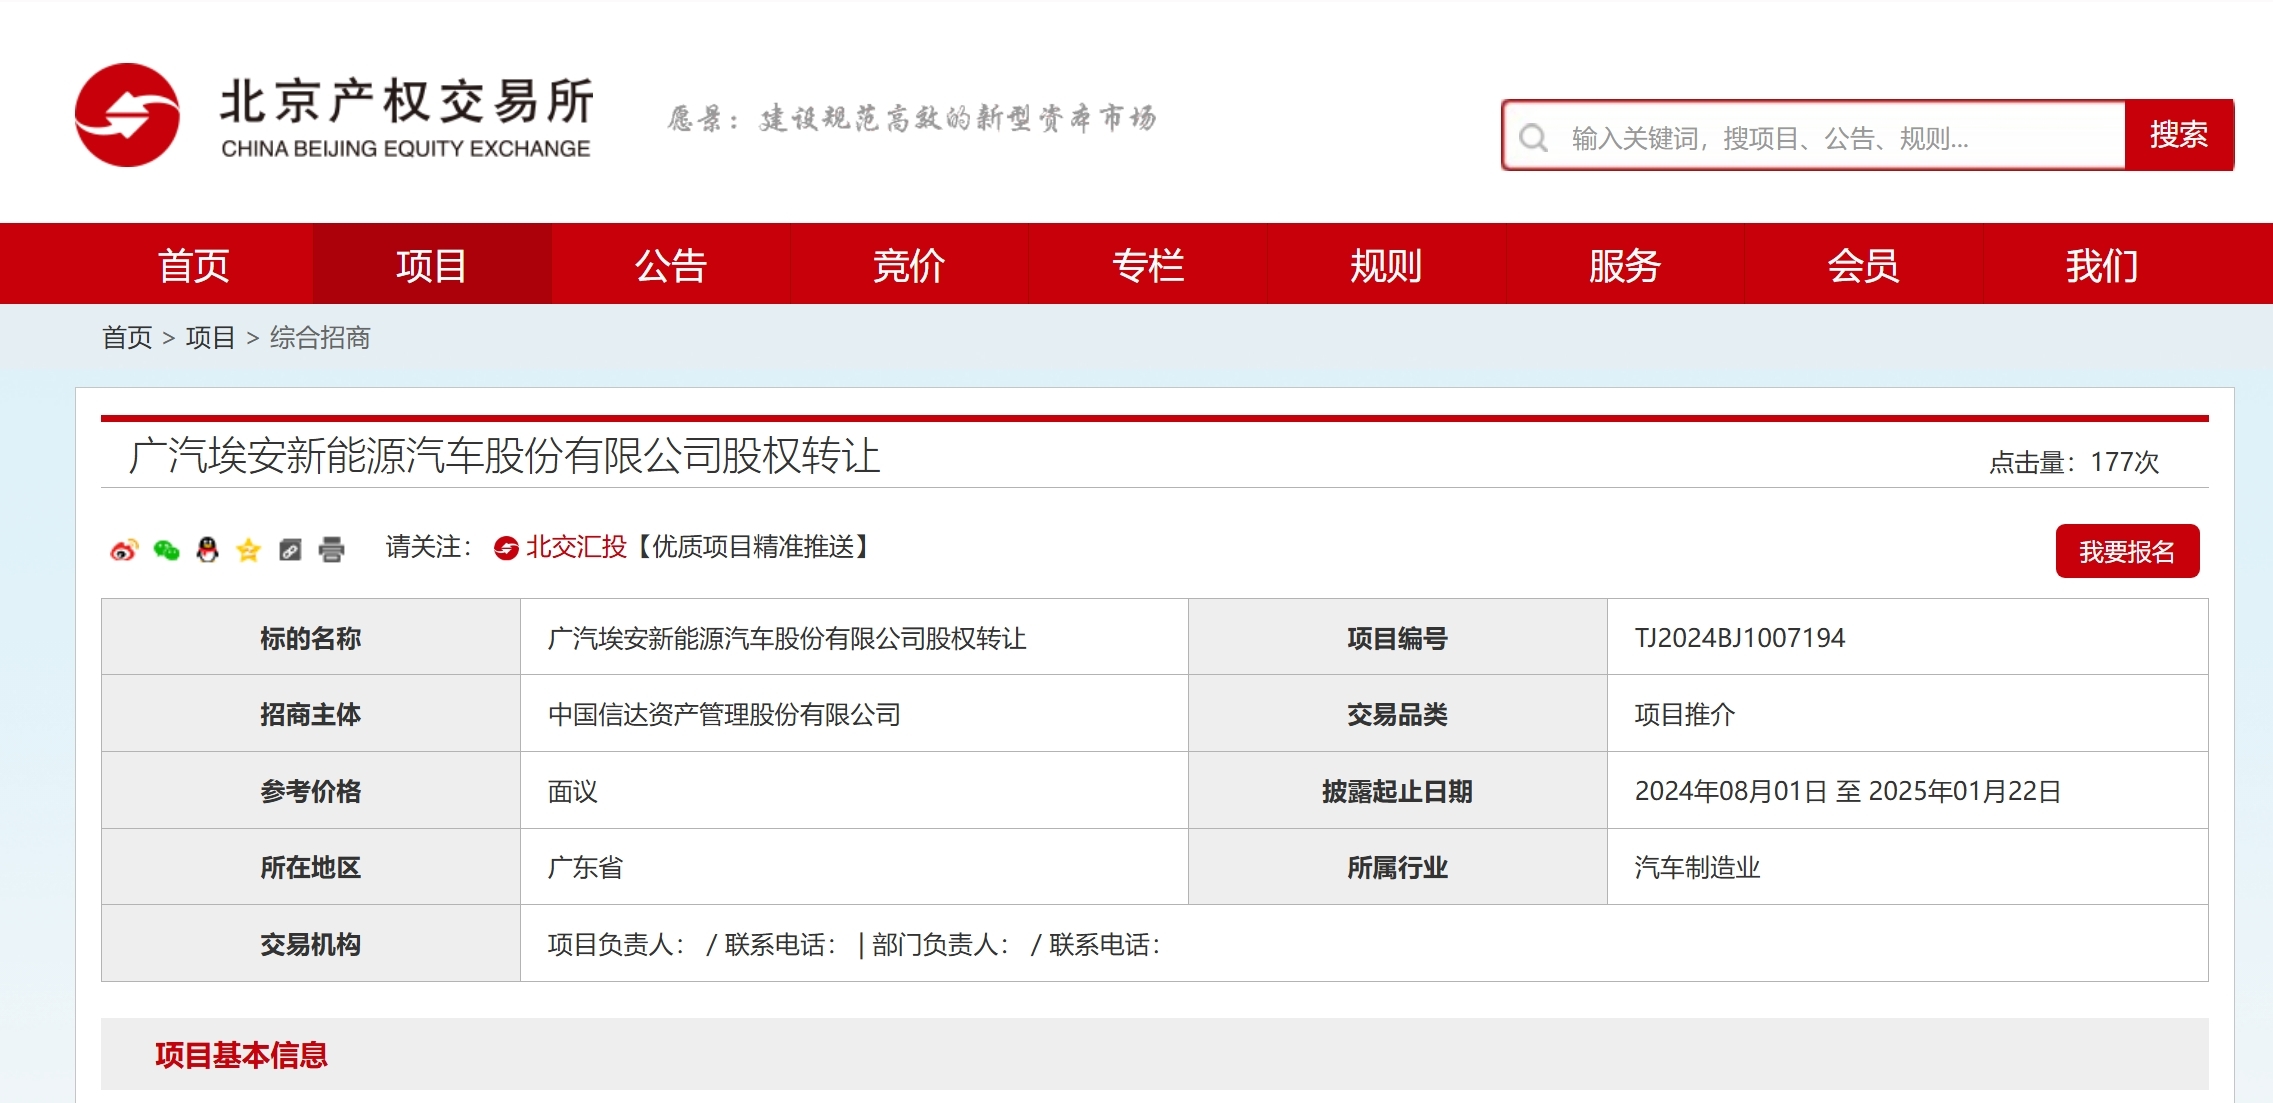Click the 所在地区 header cell
2273x1103 pixels.
(311, 867)
